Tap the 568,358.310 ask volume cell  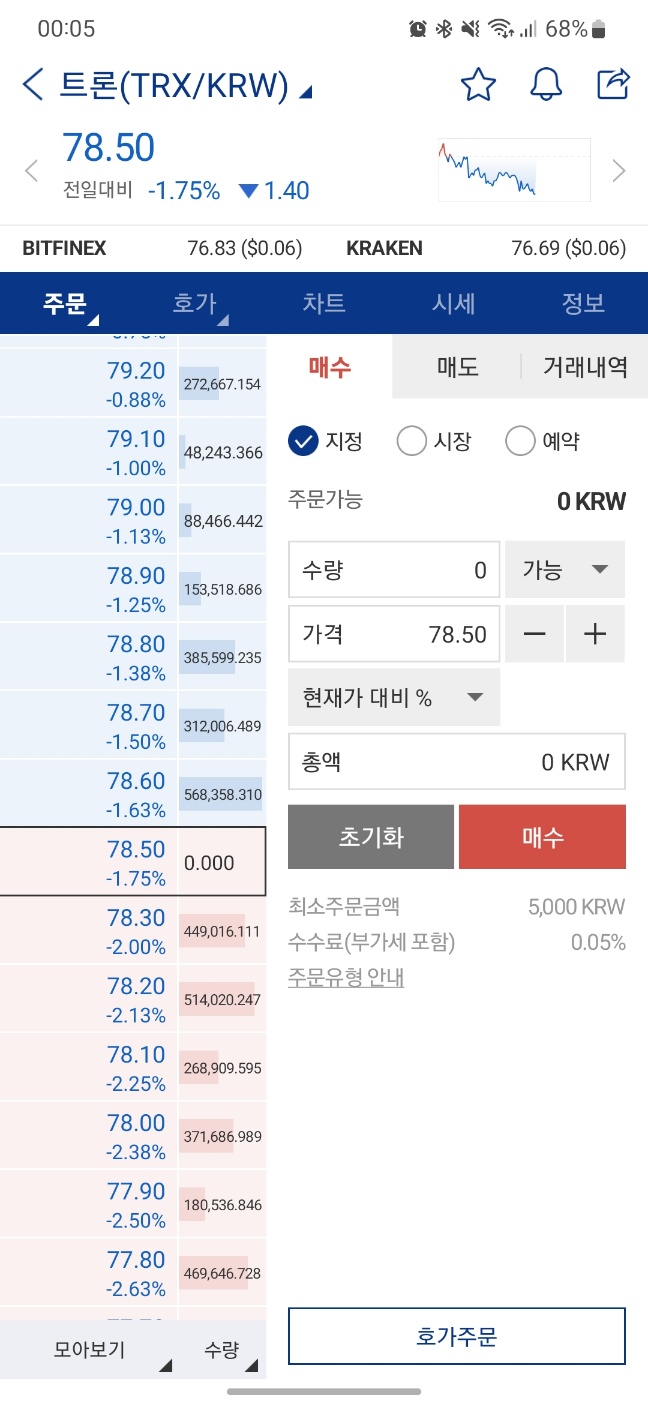click(222, 794)
